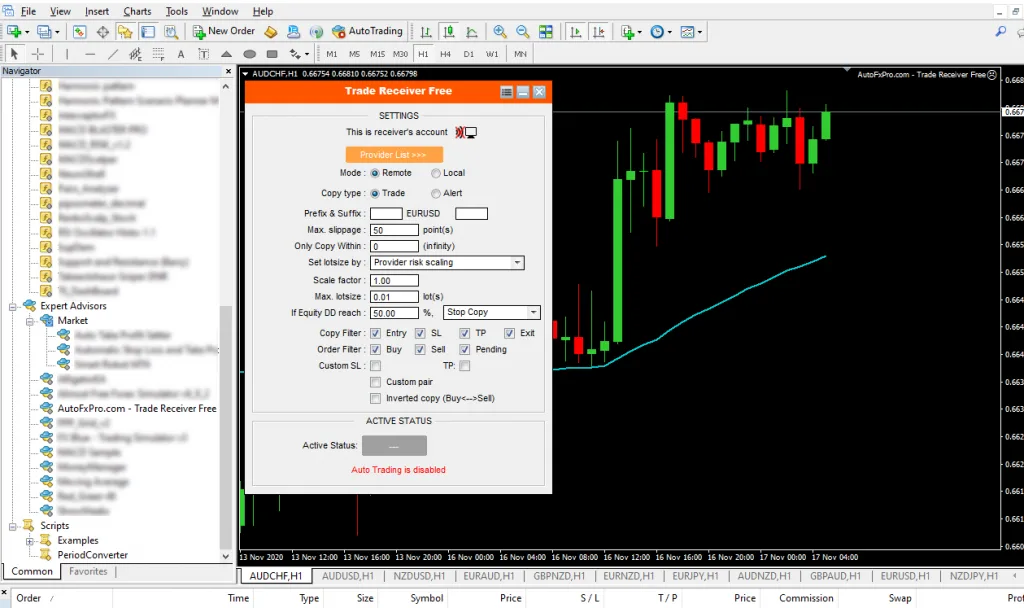Select the ellipse shape tool
This screenshot has width=1024, height=608.
tap(249, 54)
